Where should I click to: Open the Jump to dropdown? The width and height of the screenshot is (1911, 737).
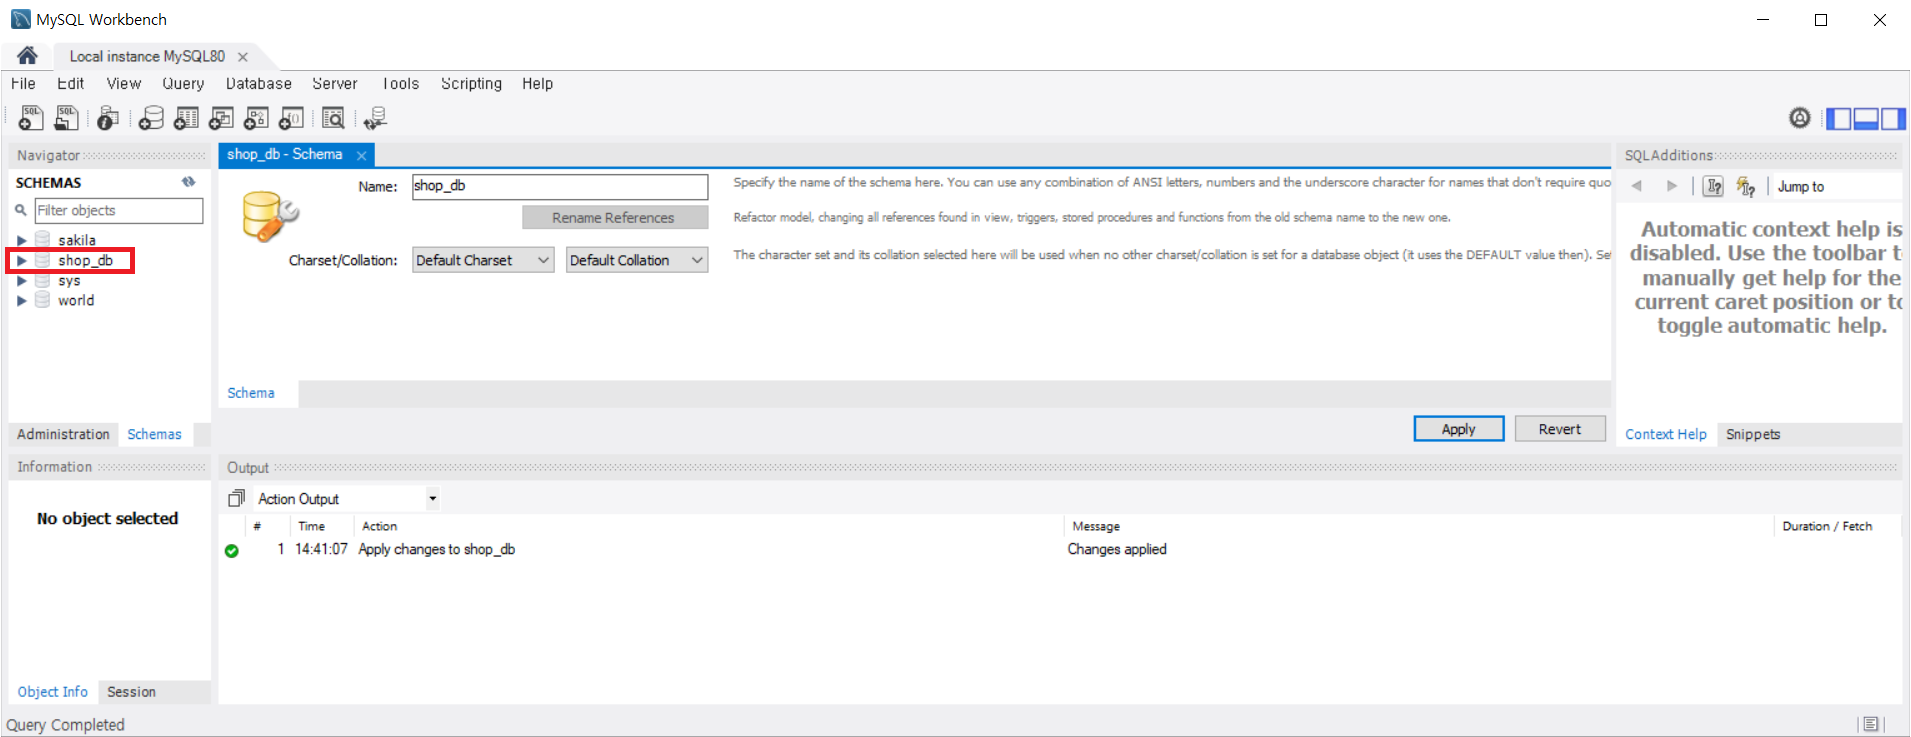(1836, 186)
